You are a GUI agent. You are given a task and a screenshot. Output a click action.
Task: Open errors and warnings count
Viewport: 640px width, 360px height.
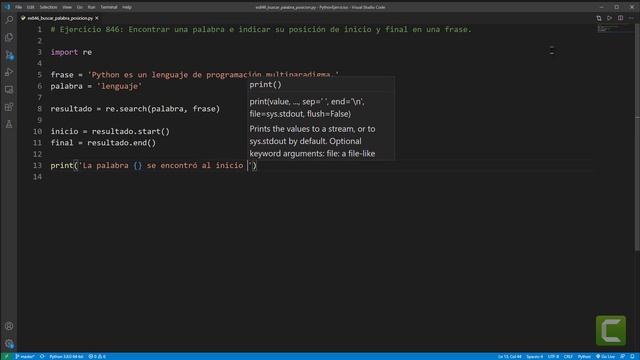[x=97, y=356]
